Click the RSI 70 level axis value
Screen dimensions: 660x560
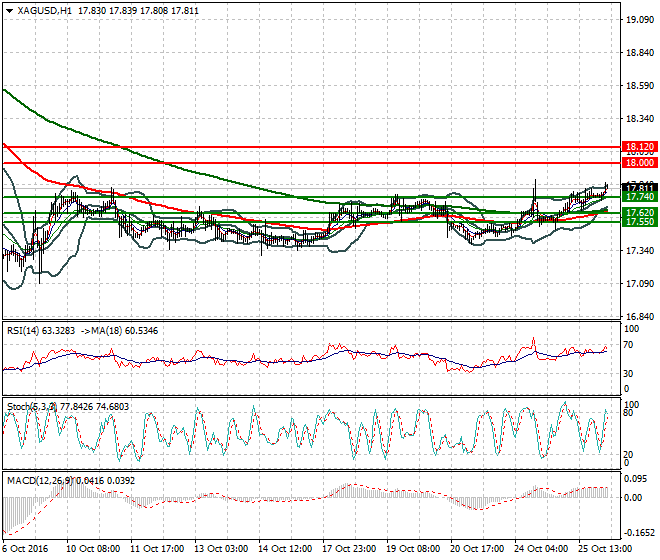click(x=628, y=345)
